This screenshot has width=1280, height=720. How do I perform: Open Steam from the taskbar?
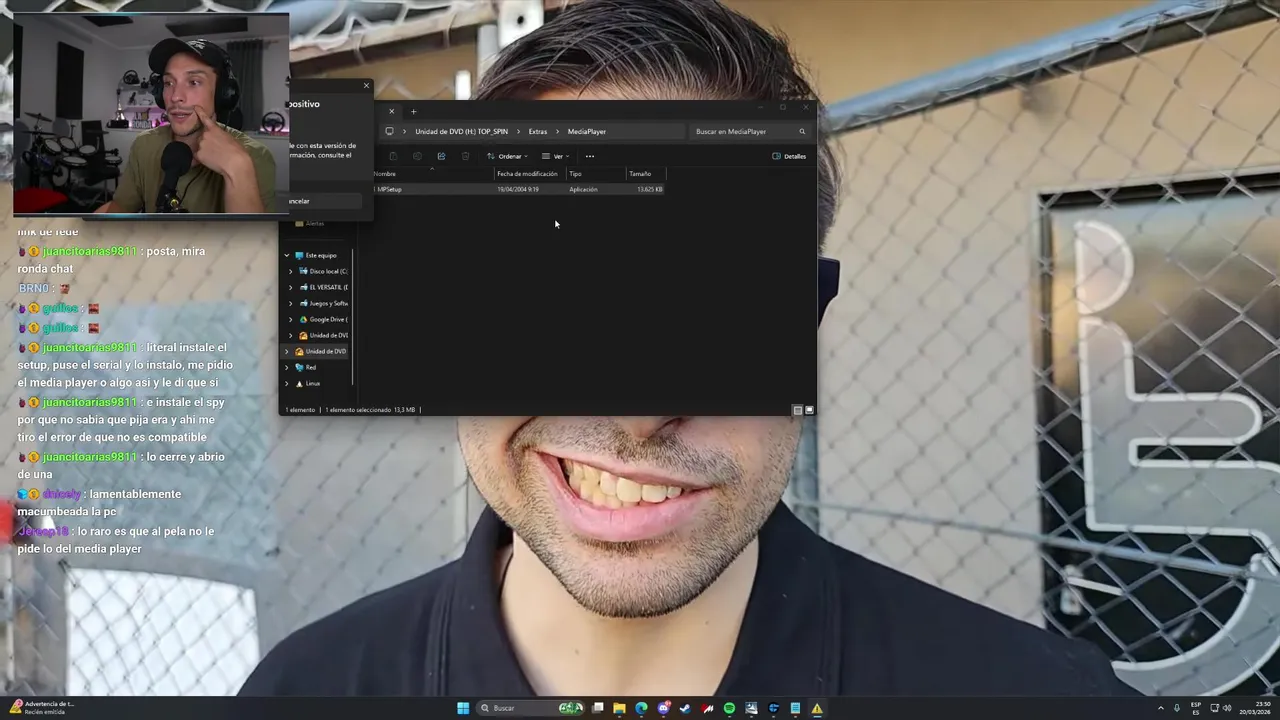[685, 708]
